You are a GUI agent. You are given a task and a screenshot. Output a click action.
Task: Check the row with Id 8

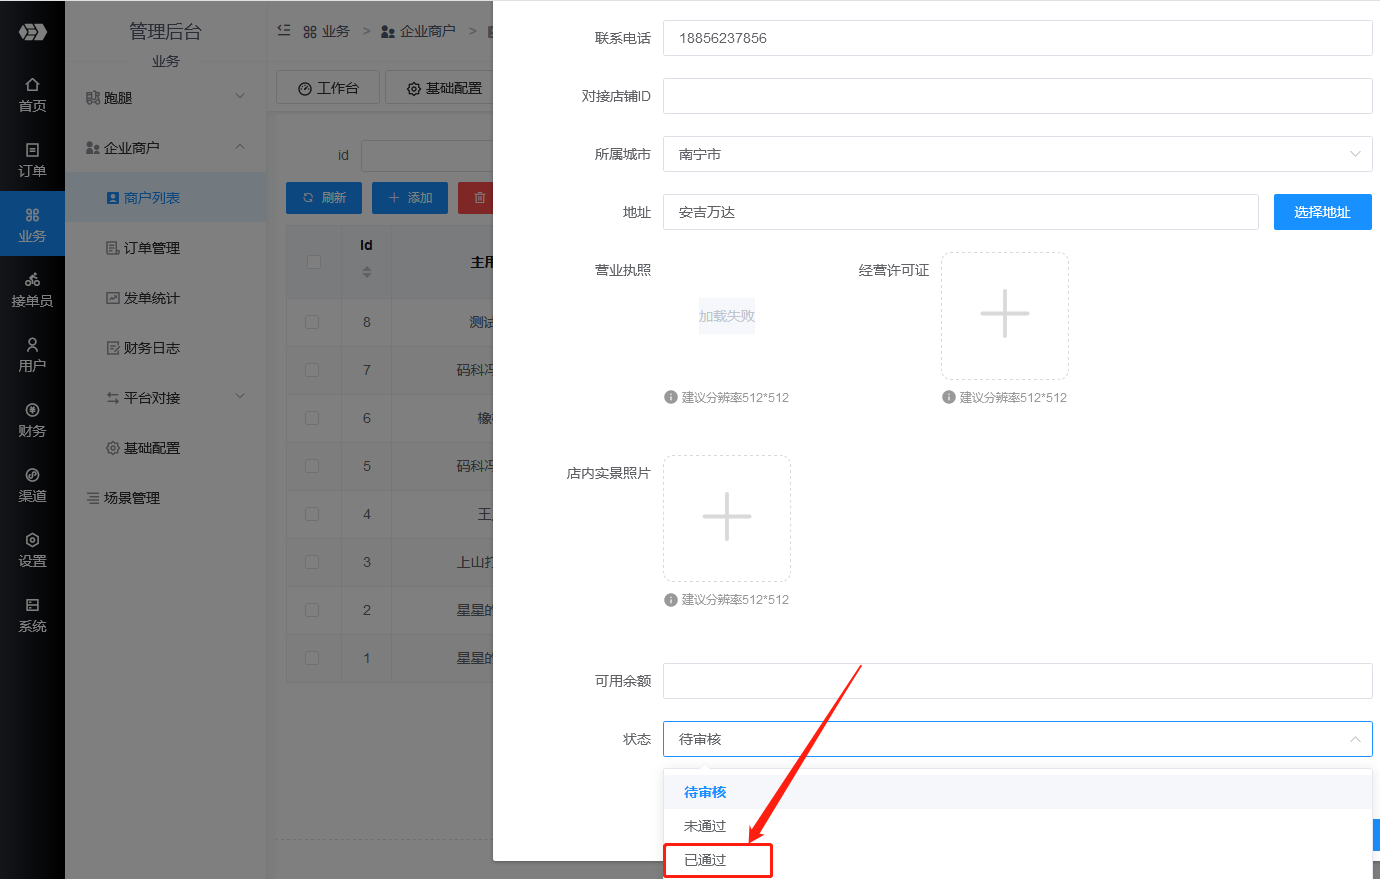click(x=312, y=322)
